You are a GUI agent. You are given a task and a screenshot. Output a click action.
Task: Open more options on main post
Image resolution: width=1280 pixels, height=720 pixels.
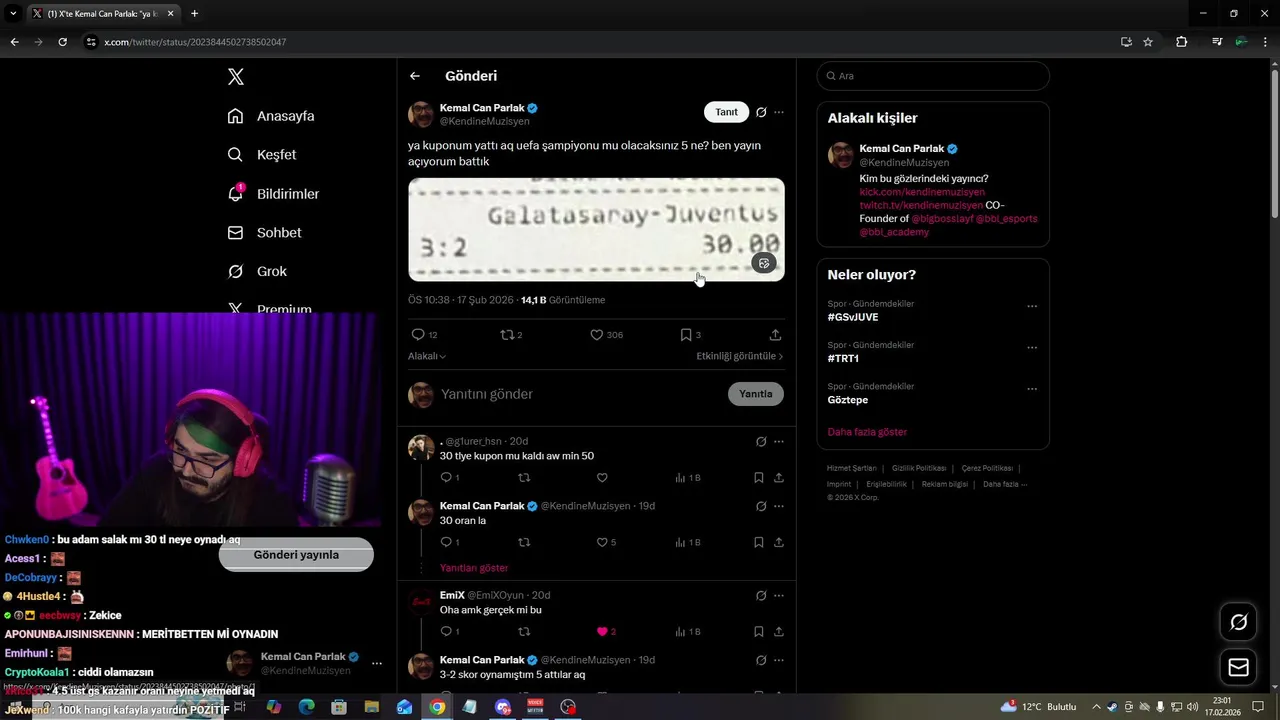(x=779, y=112)
